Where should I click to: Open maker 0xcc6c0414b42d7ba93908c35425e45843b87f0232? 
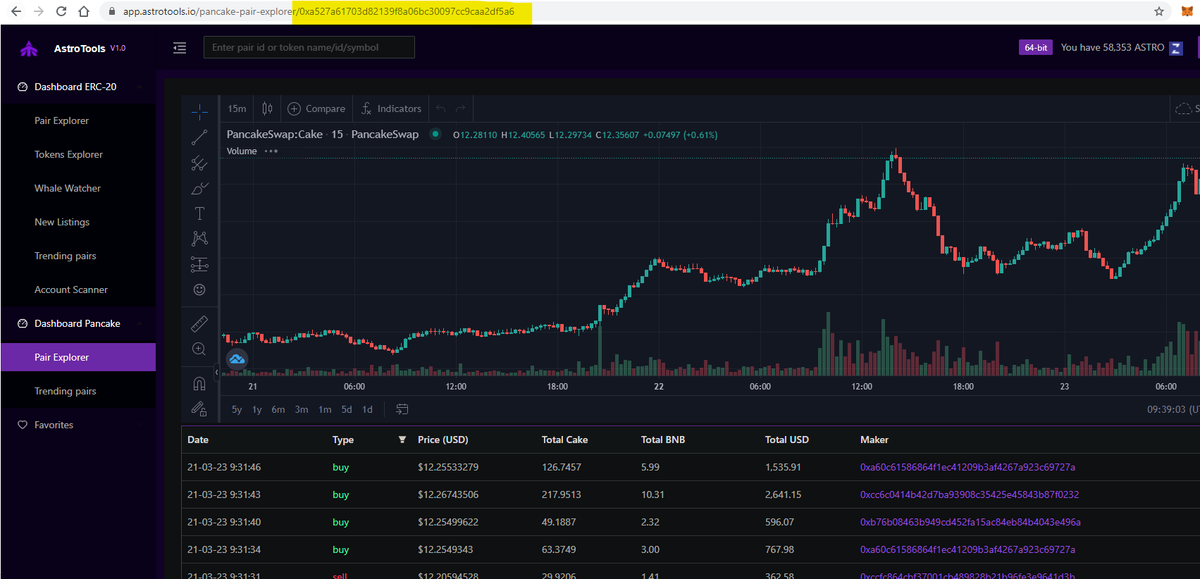point(969,494)
